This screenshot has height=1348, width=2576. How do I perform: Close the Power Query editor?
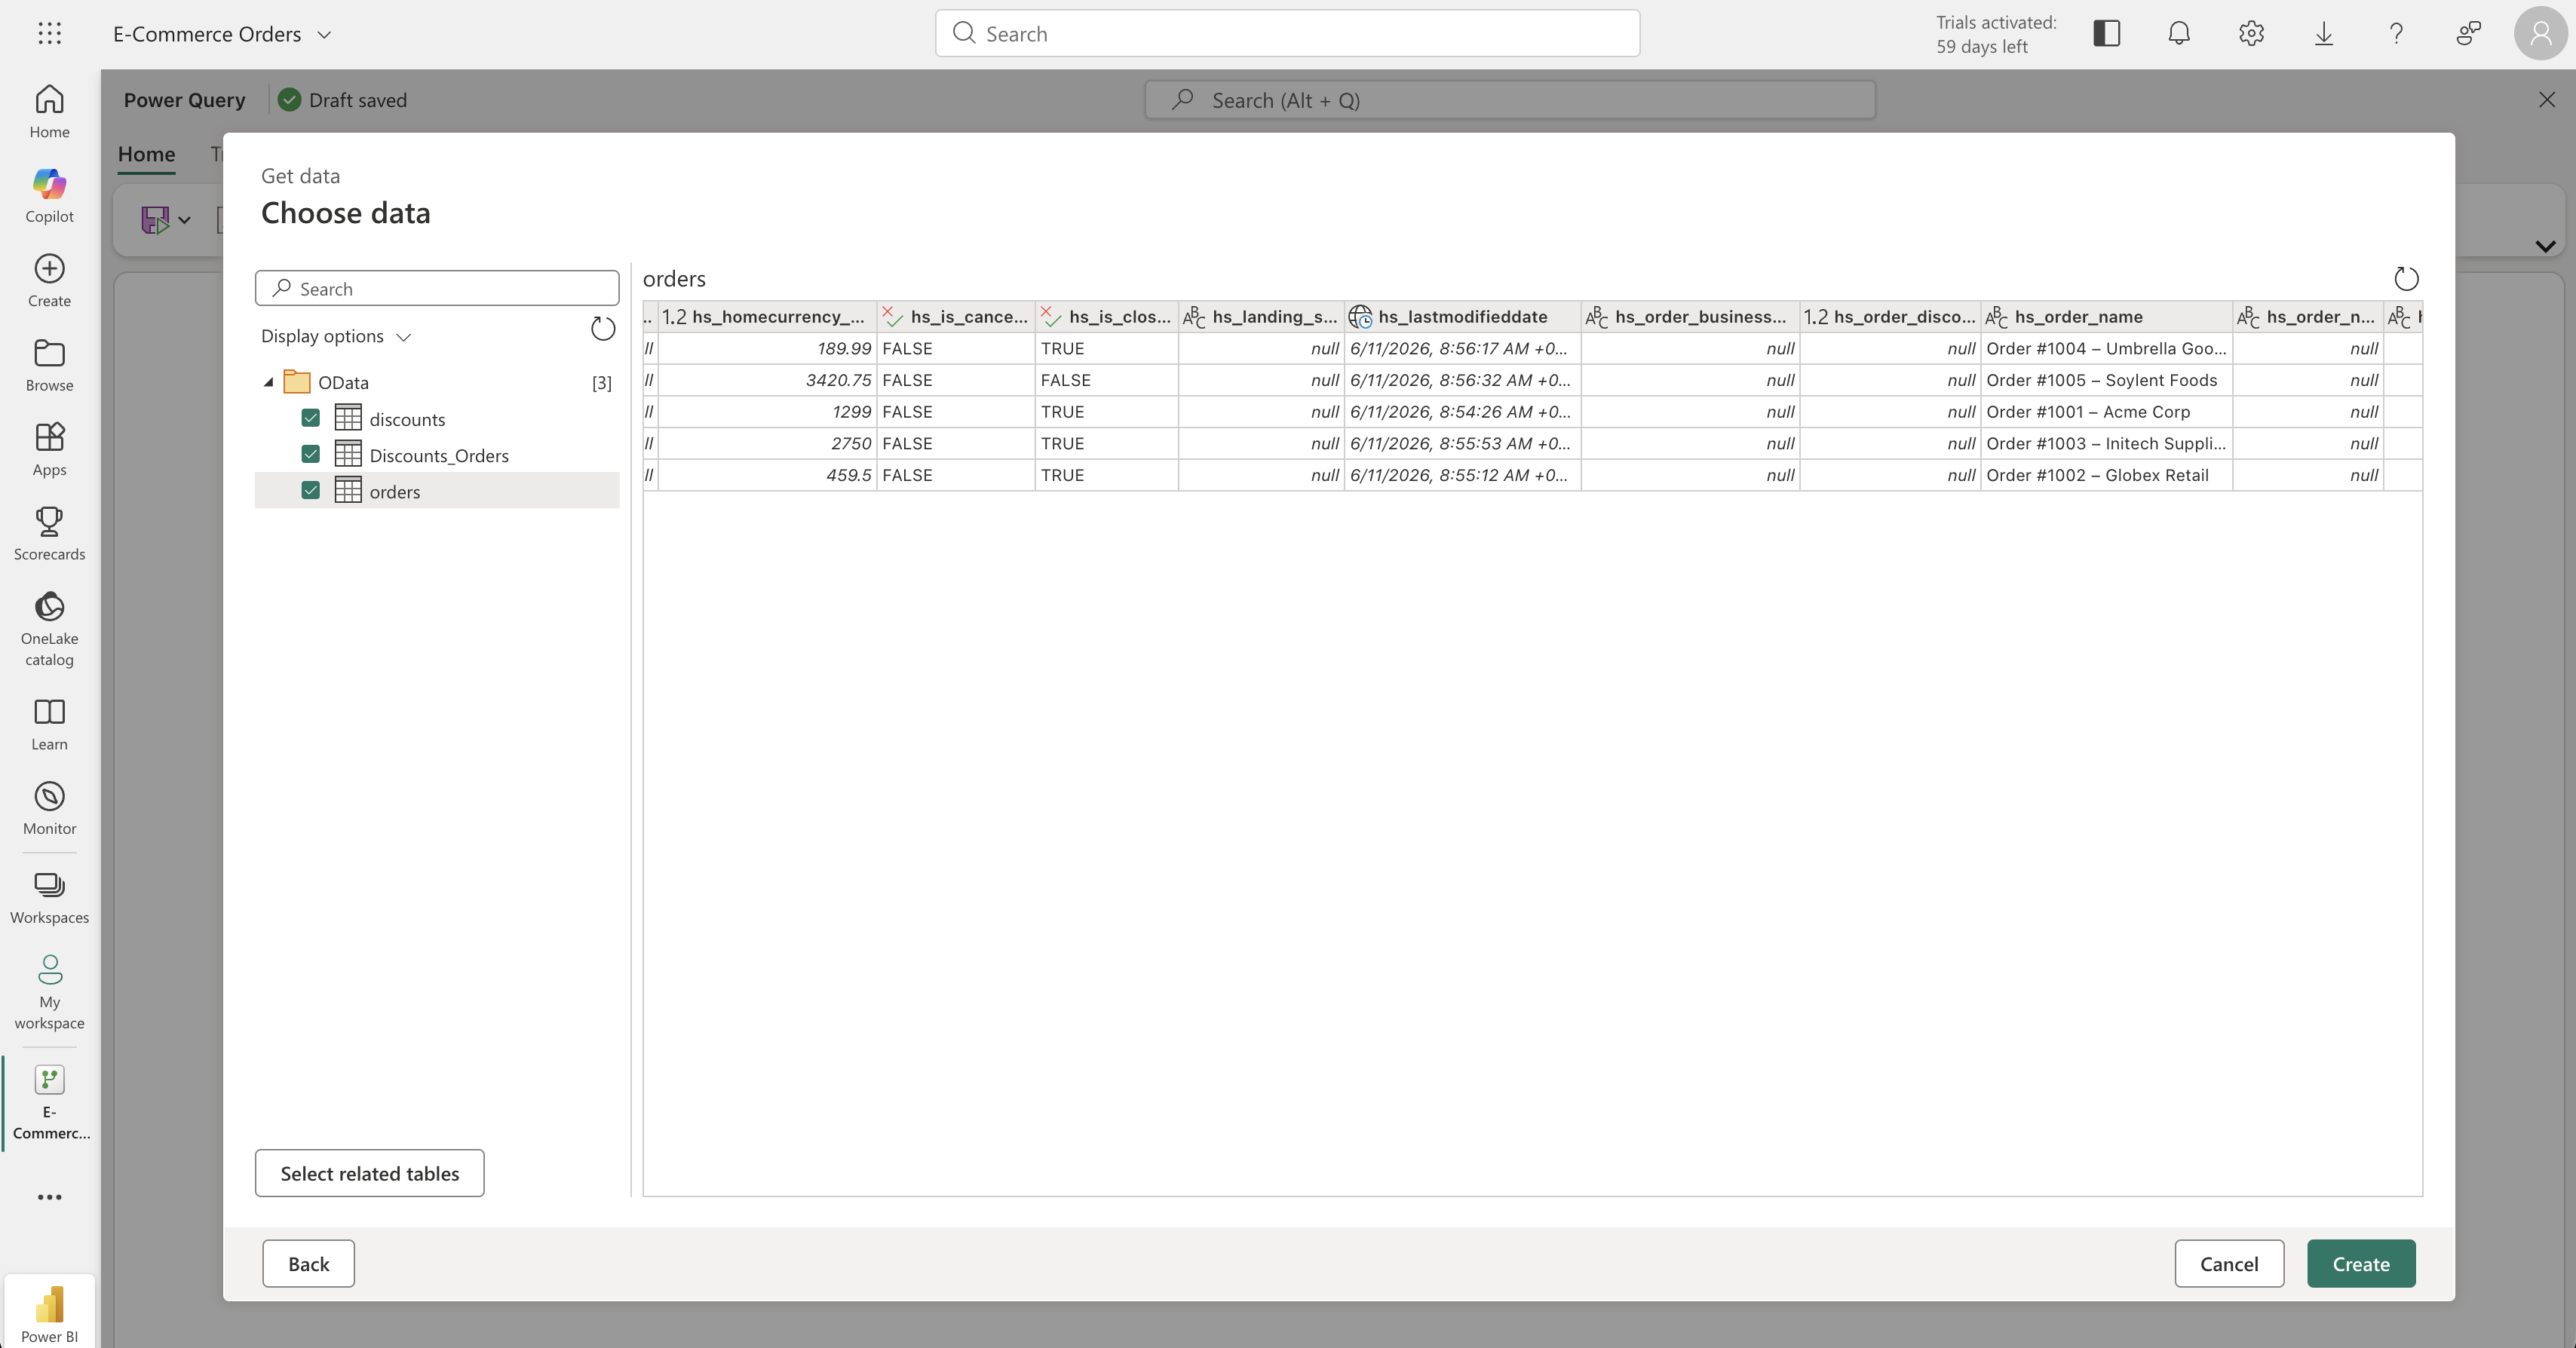pos(2547,100)
